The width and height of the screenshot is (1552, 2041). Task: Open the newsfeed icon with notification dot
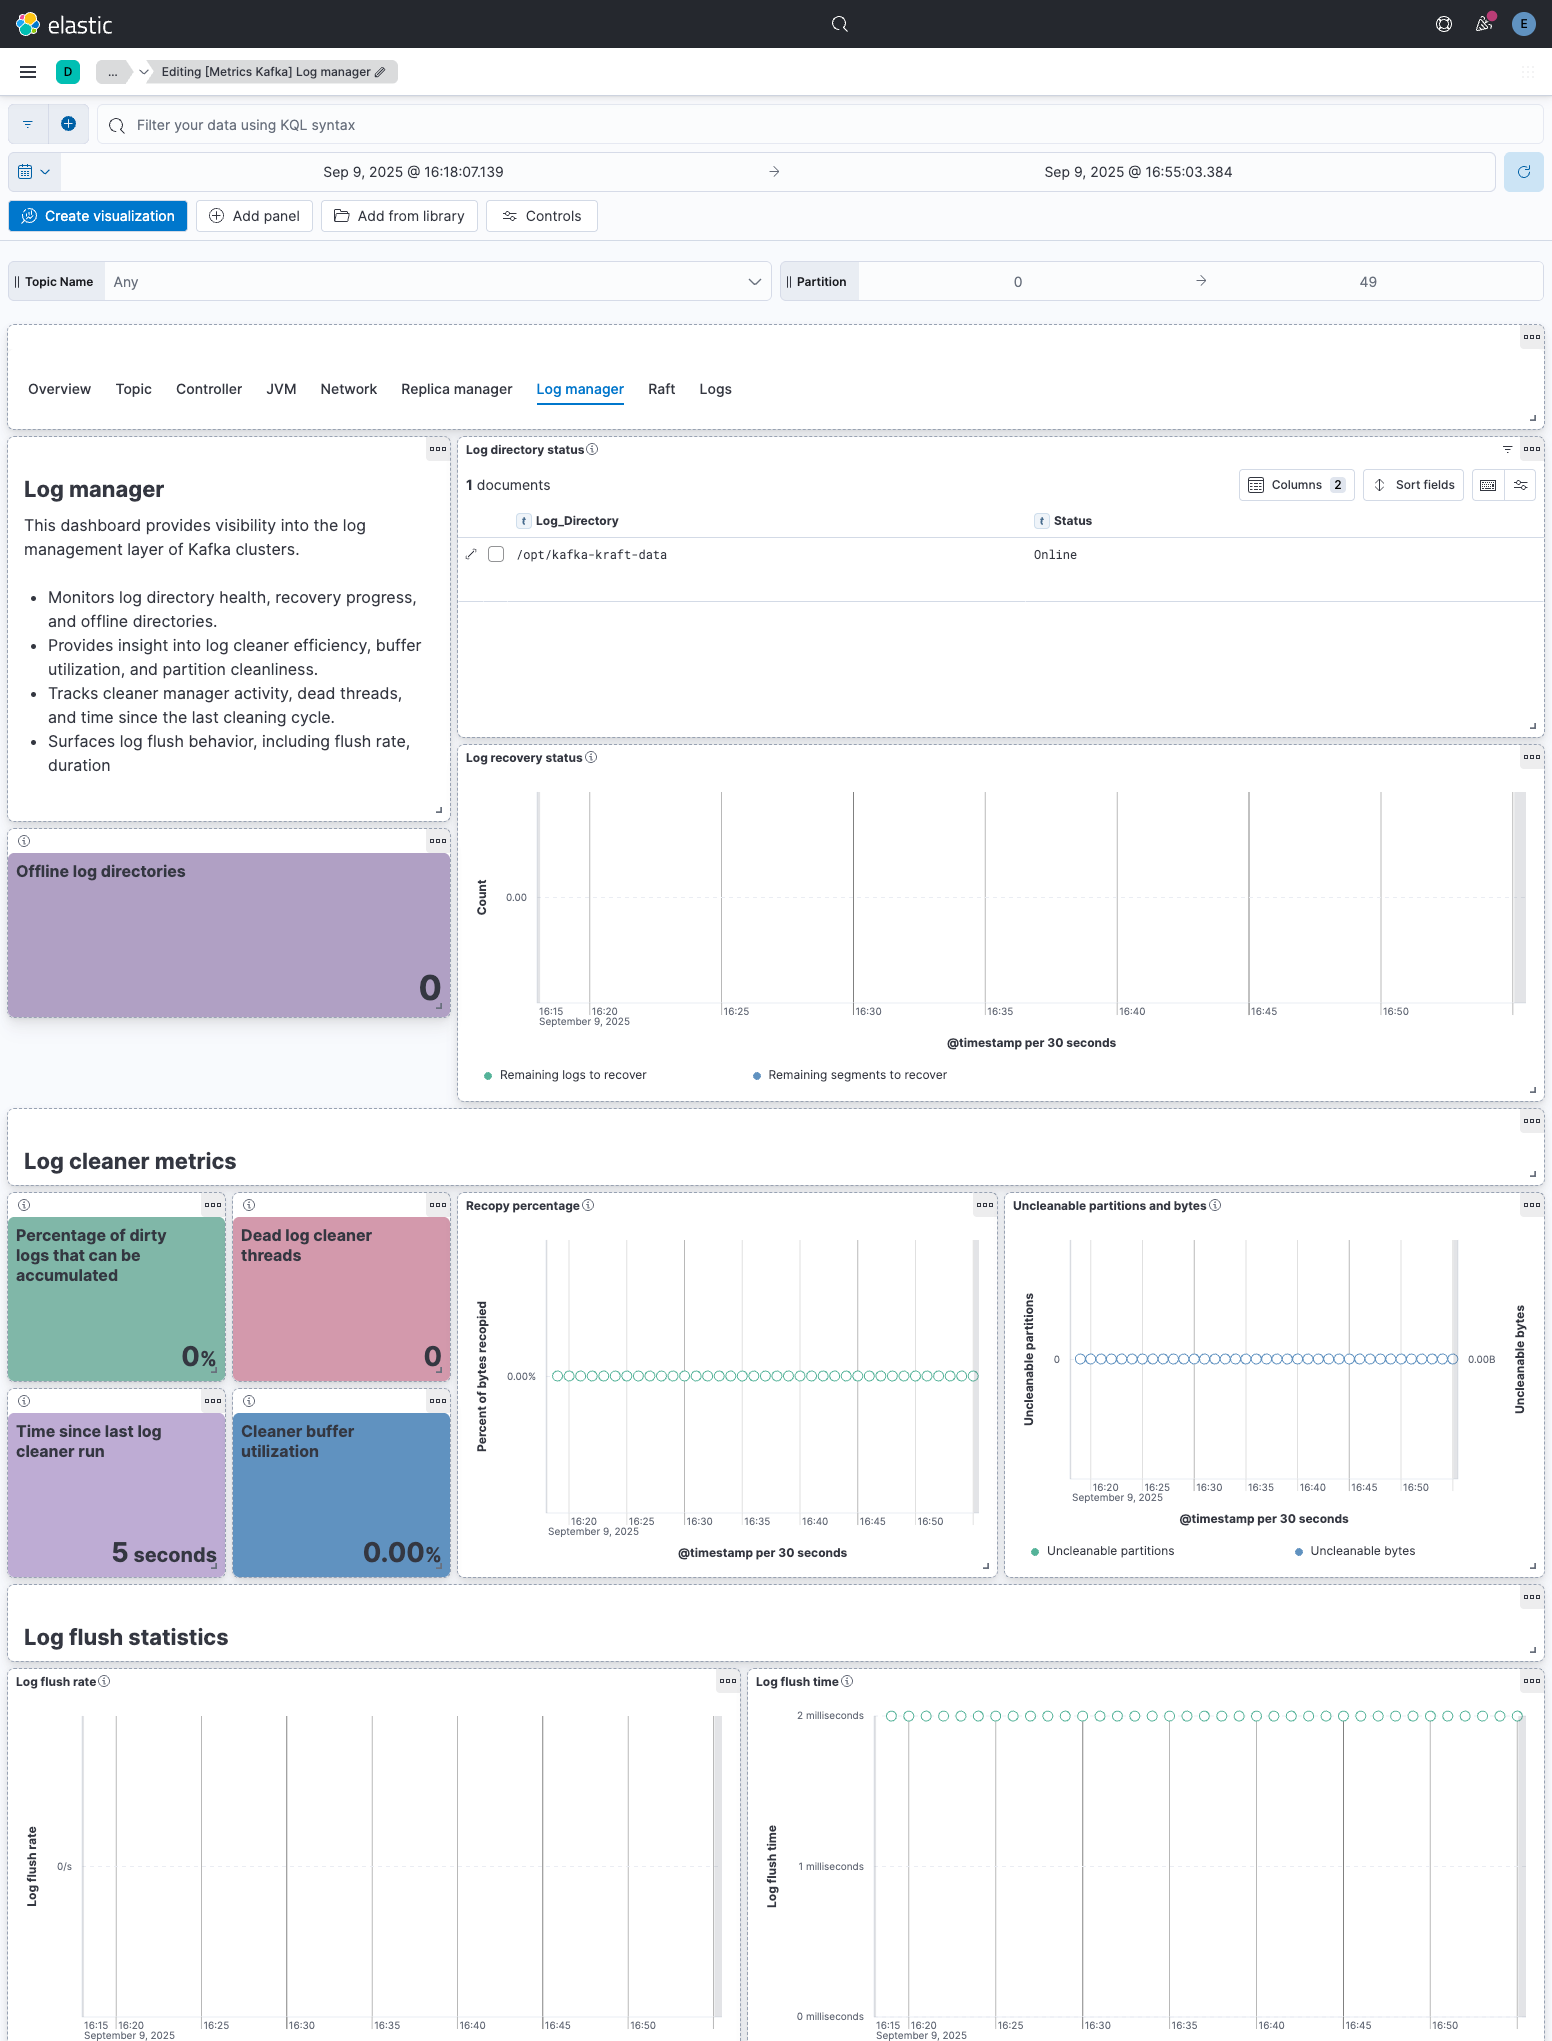click(1484, 24)
